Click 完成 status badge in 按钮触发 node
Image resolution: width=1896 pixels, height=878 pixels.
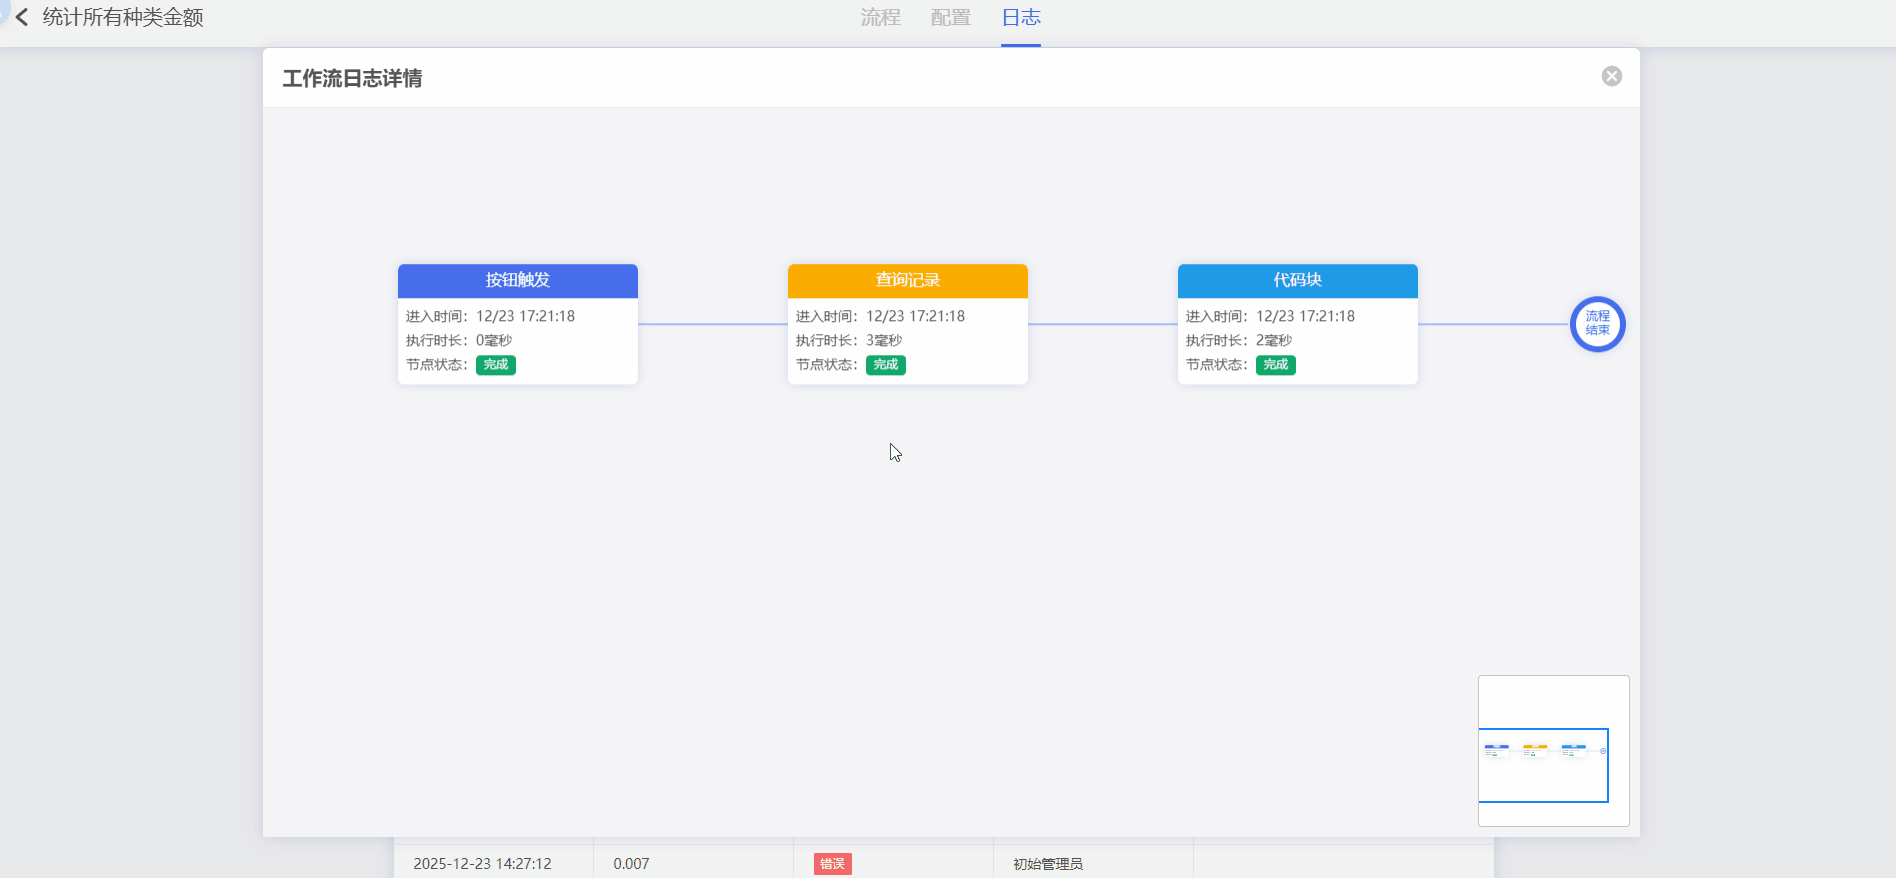[x=495, y=365]
